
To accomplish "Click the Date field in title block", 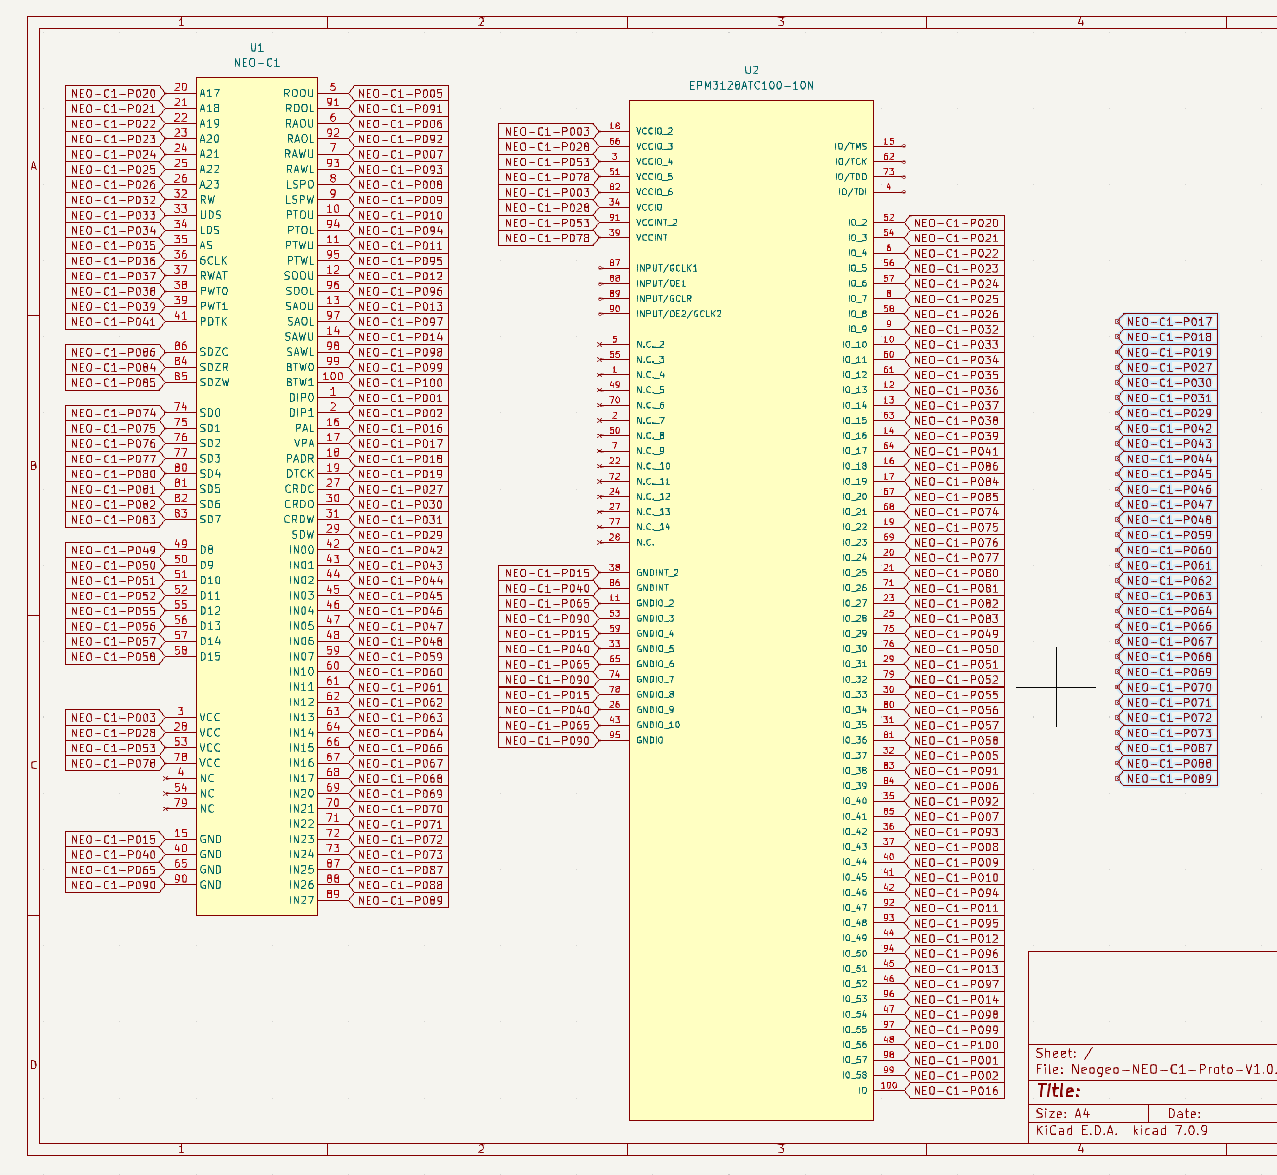I will pos(1184,1113).
